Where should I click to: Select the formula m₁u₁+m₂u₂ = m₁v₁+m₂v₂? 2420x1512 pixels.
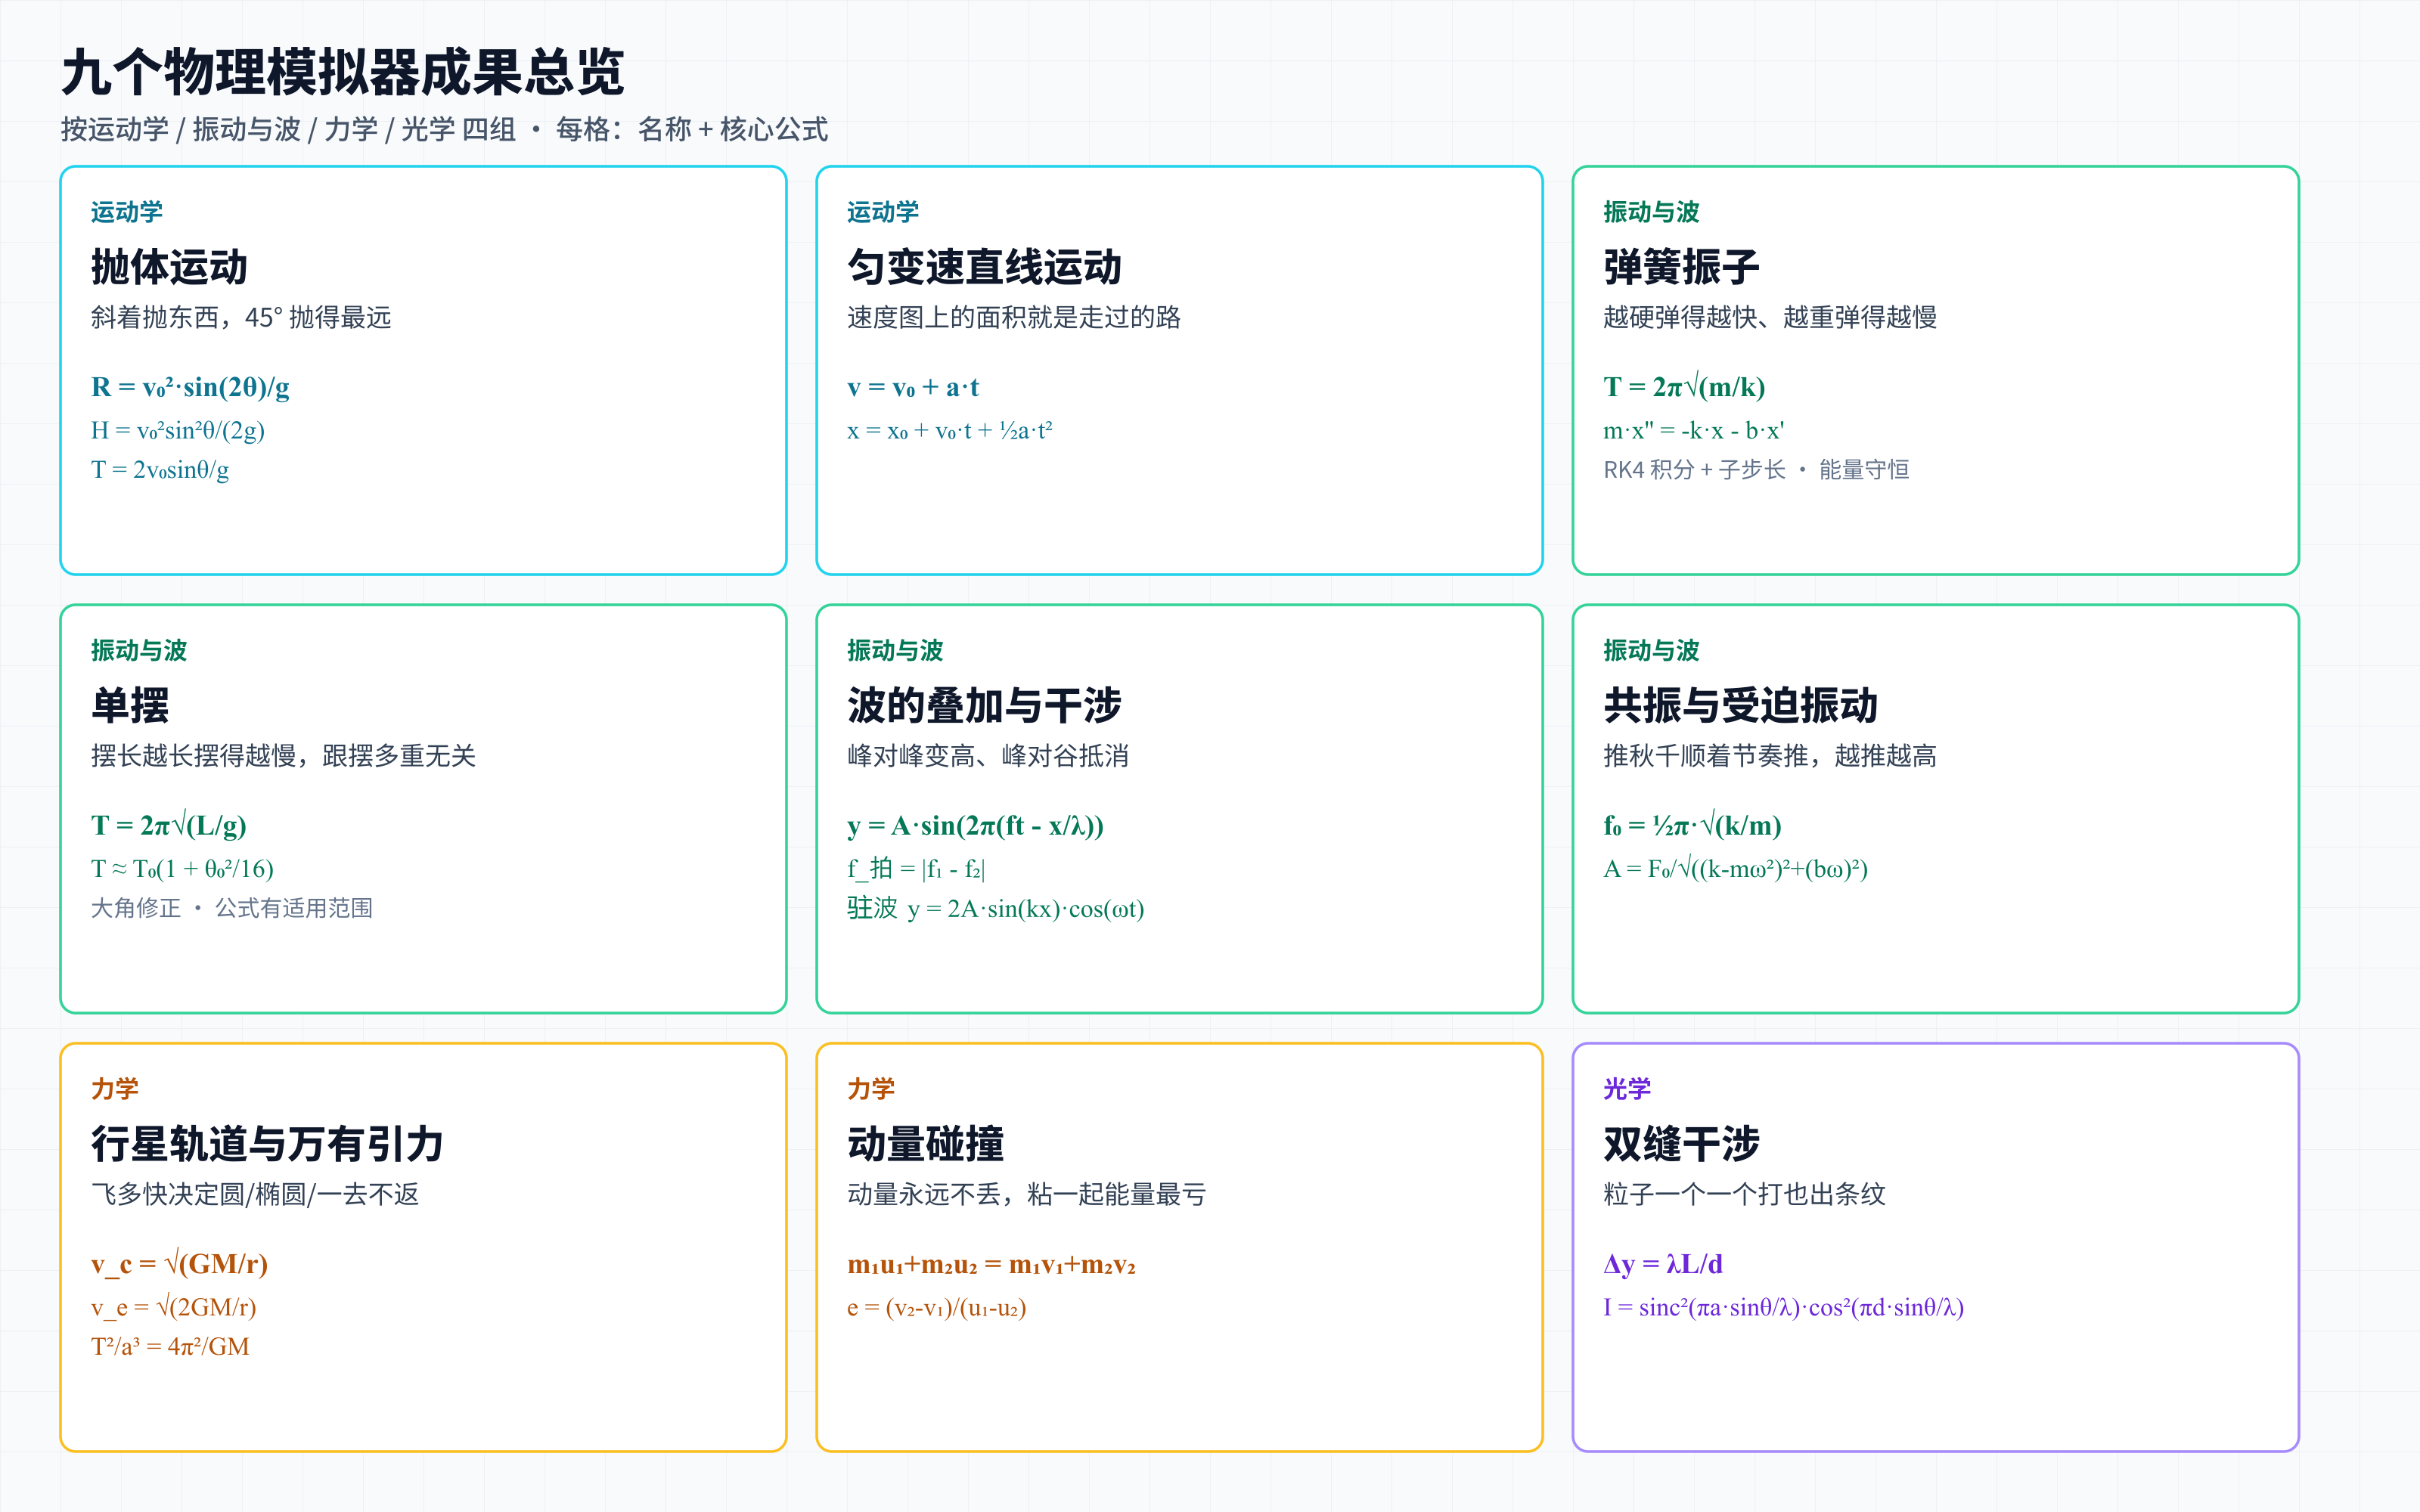991,1264
